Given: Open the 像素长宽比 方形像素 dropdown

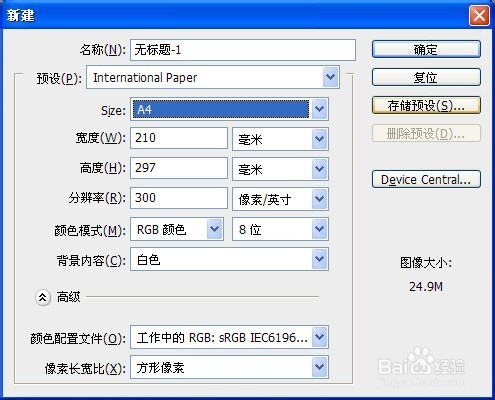Looking at the screenshot, I should tap(229, 367).
